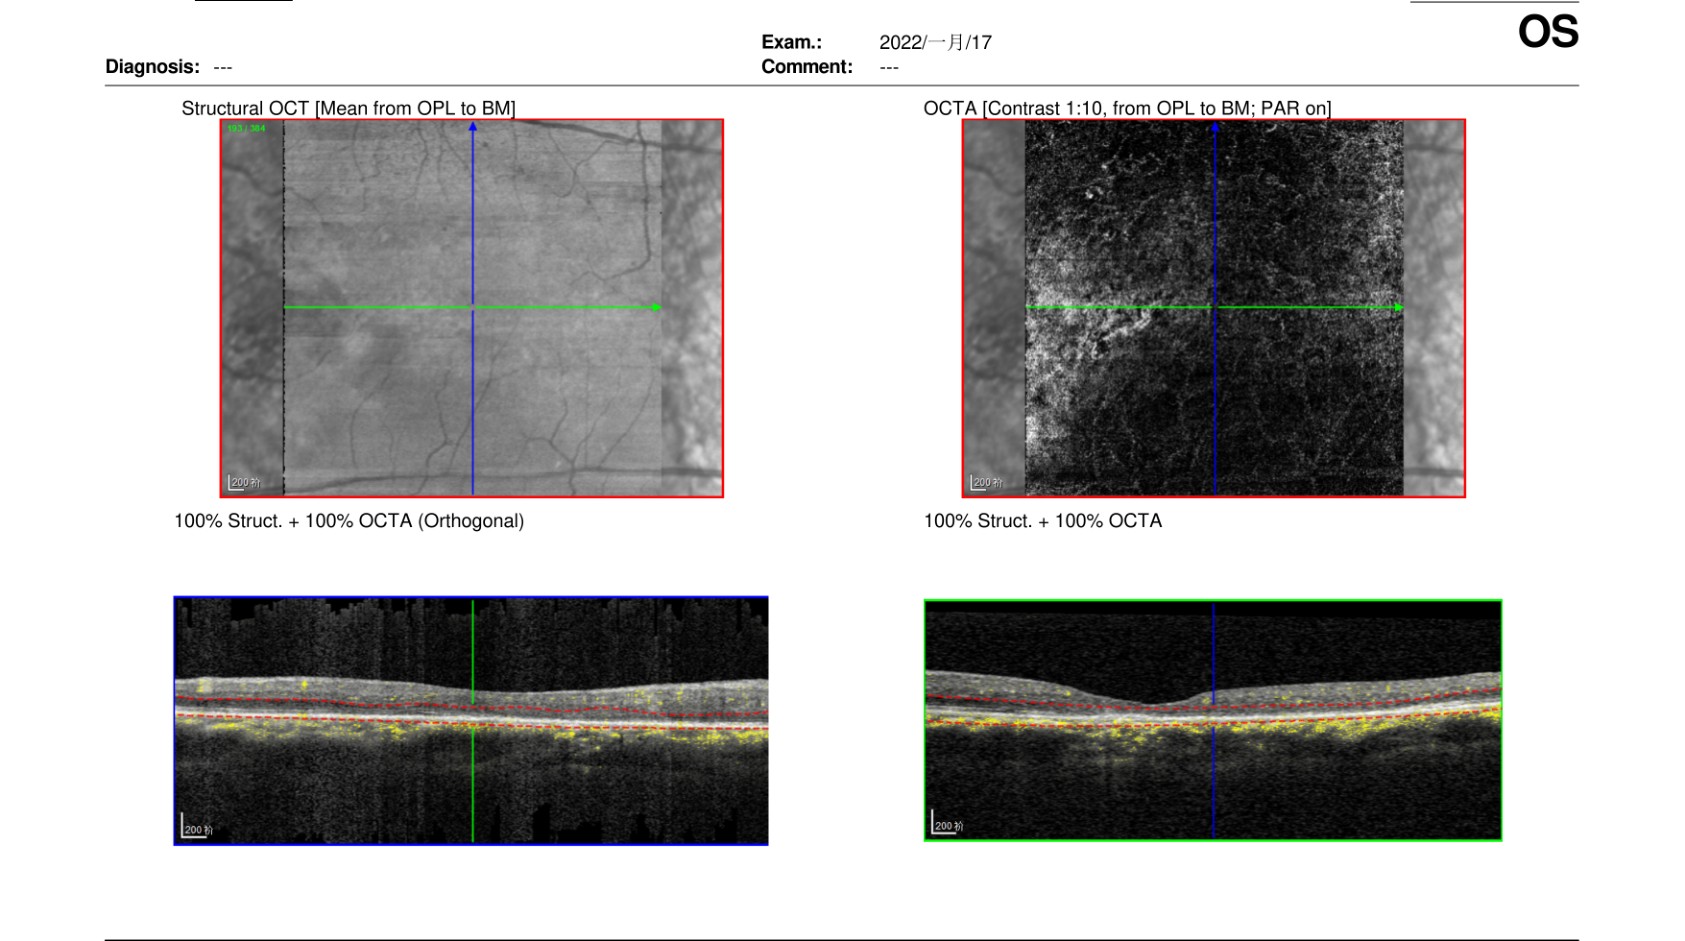Viewport: 1685px width, 941px height.
Task: Select the orthogonal B-scan with blue border
Action: point(471,721)
